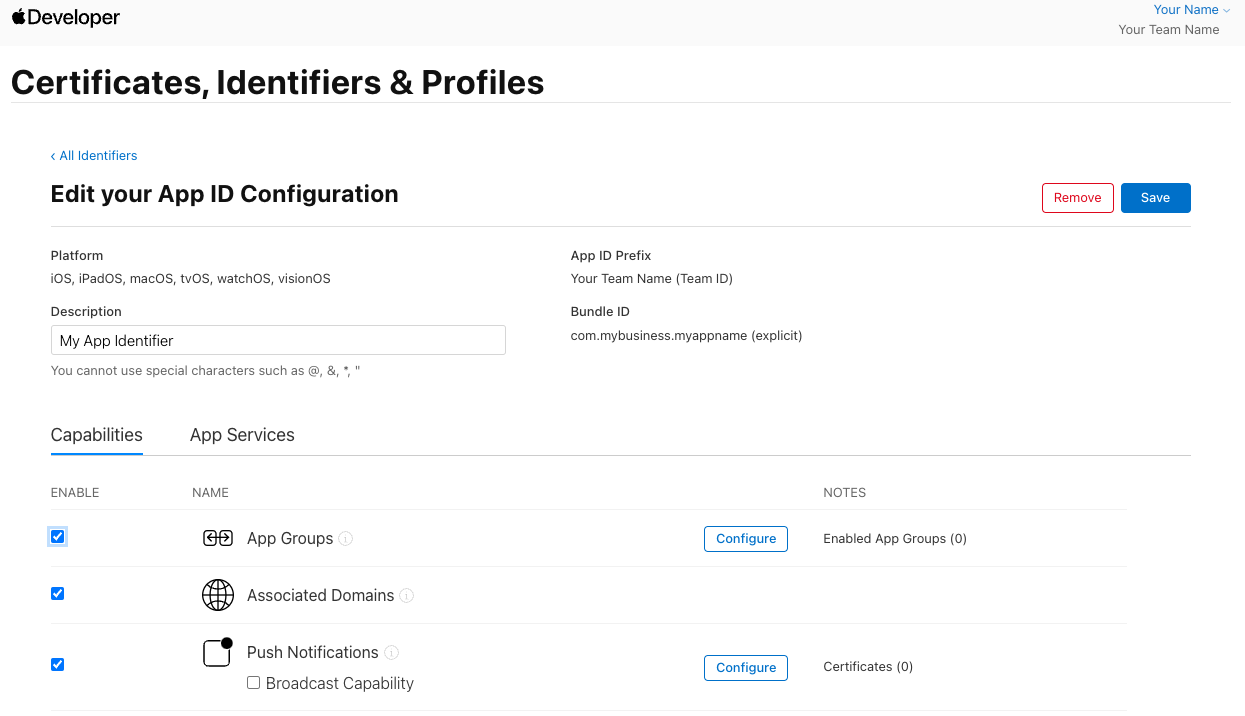Click the Push Notifications icon
Screen dimensions: 1245x716
pos(217,652)
